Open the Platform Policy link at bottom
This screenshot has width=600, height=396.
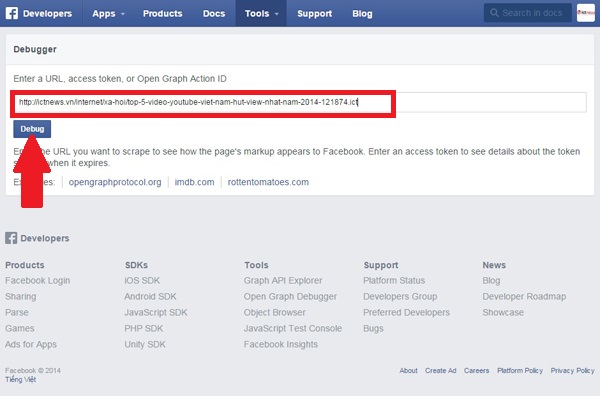tap(520, 370)
